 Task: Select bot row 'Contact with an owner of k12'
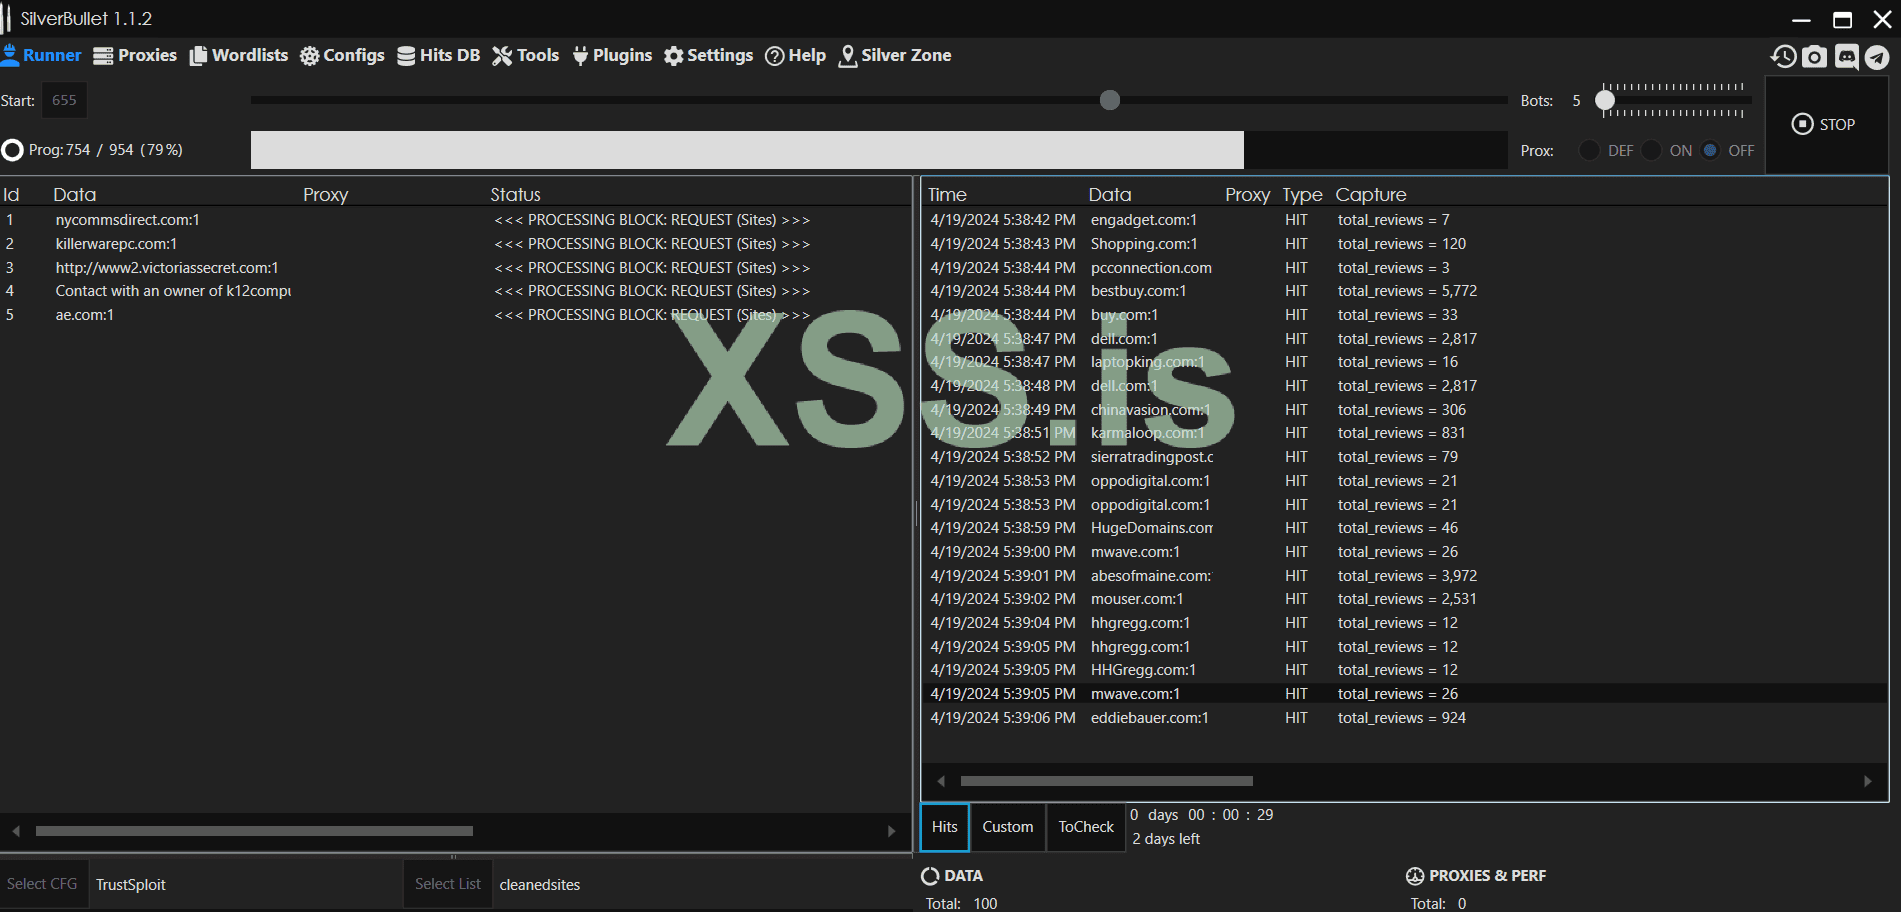coord(455,291)
